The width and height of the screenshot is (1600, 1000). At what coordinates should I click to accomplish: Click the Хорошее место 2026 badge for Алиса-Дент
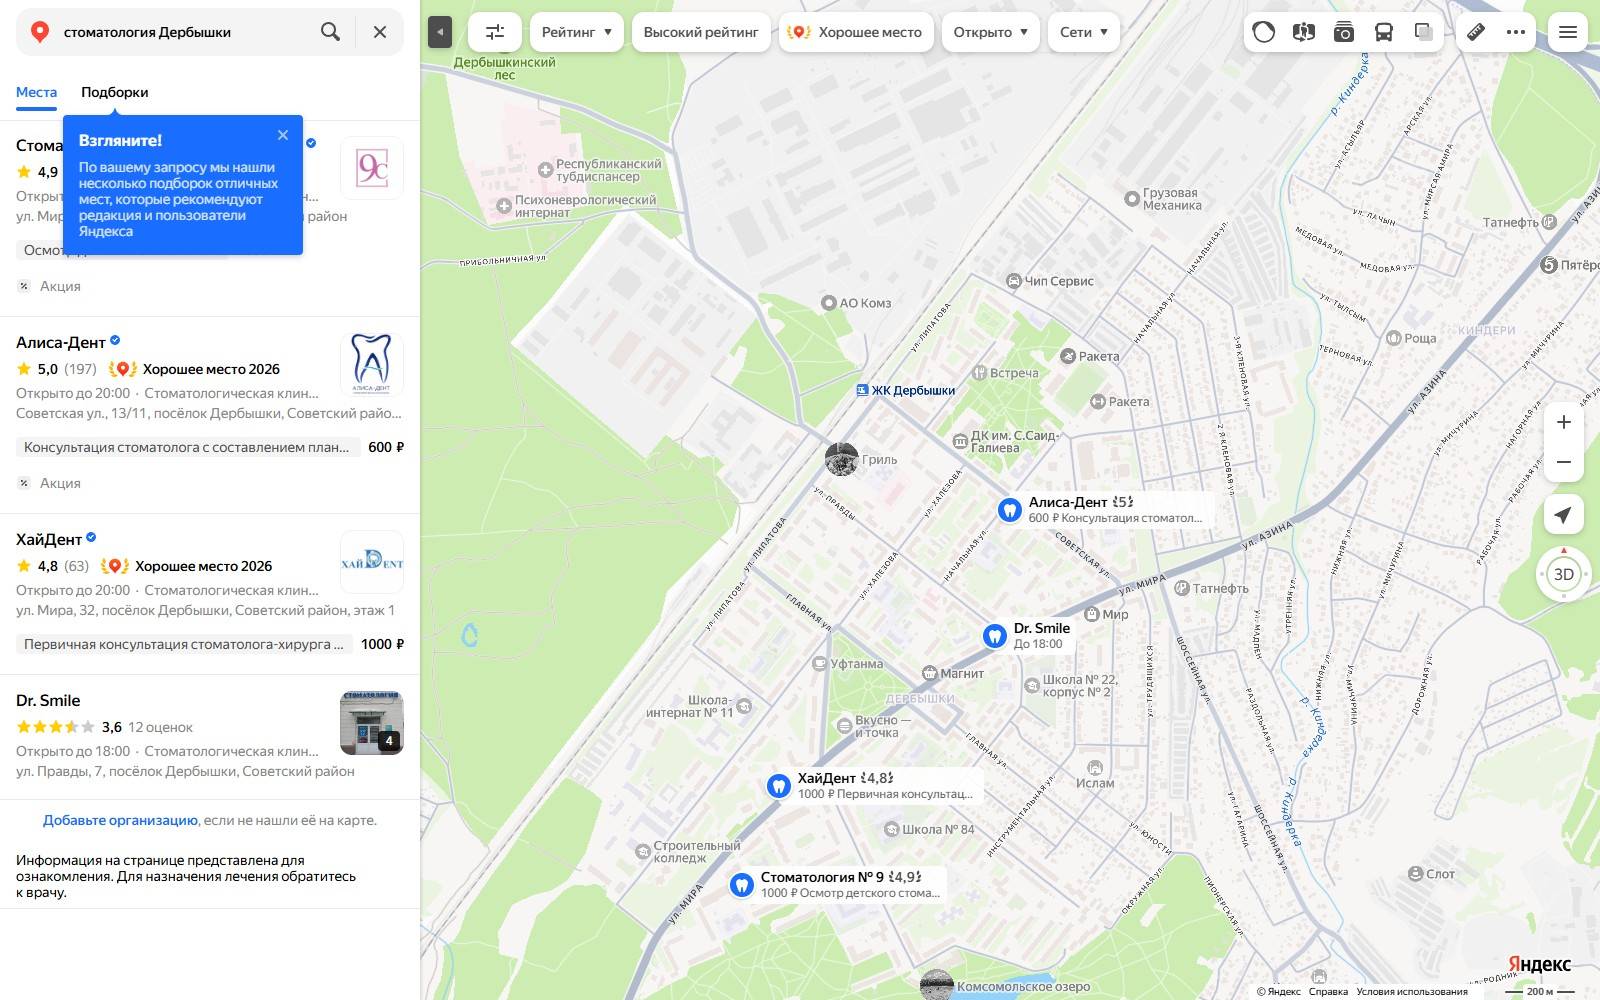point(195,369)
